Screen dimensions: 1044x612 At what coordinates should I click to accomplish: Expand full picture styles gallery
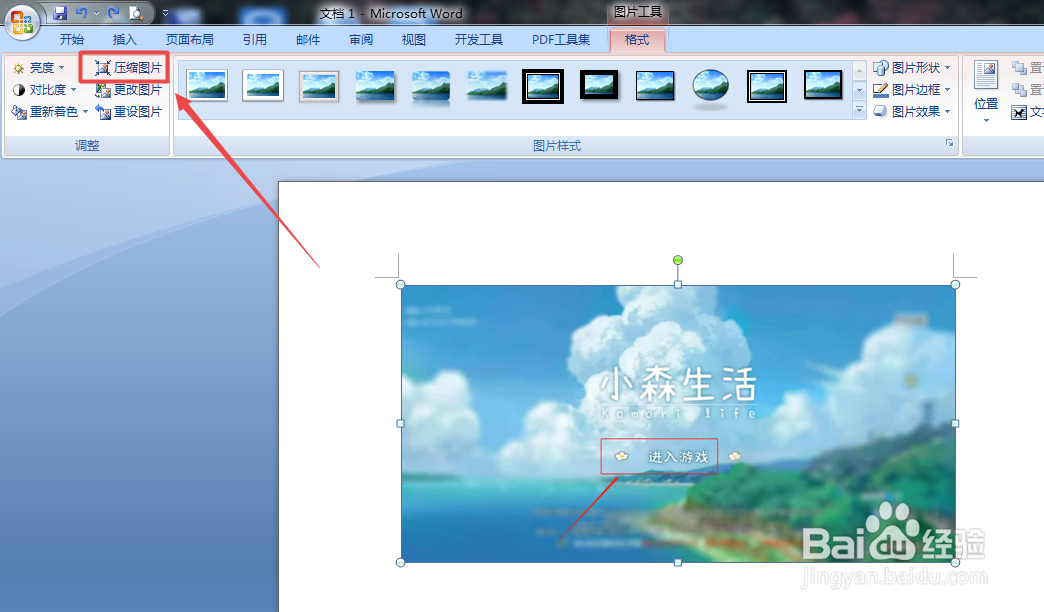point(860,110)
